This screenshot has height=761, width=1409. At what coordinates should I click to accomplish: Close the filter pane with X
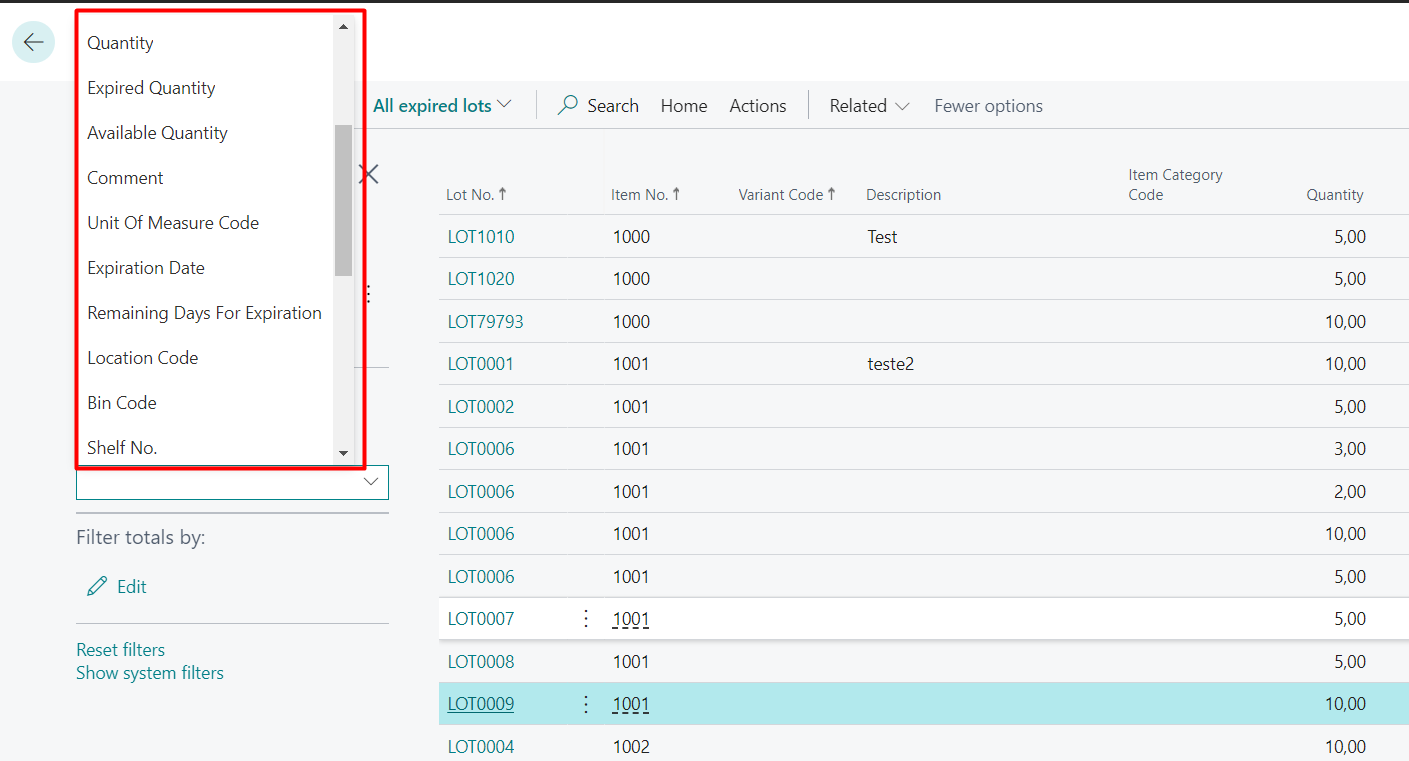[x=370, y=175]
